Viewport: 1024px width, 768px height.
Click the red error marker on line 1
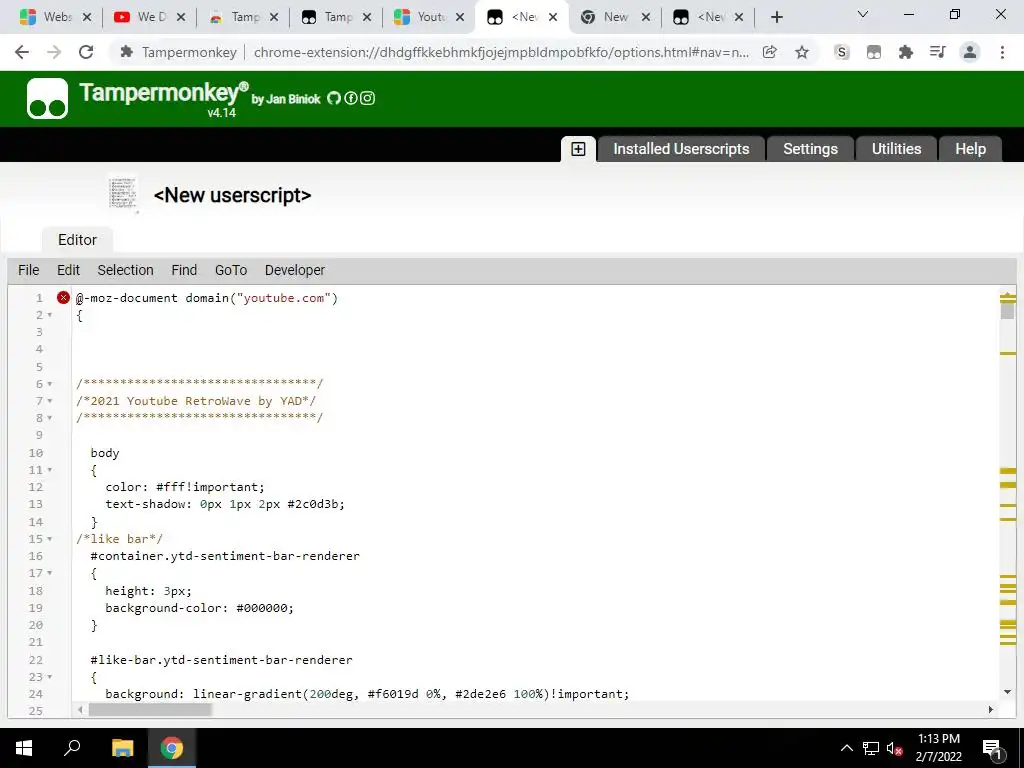(x=63, y=298)
